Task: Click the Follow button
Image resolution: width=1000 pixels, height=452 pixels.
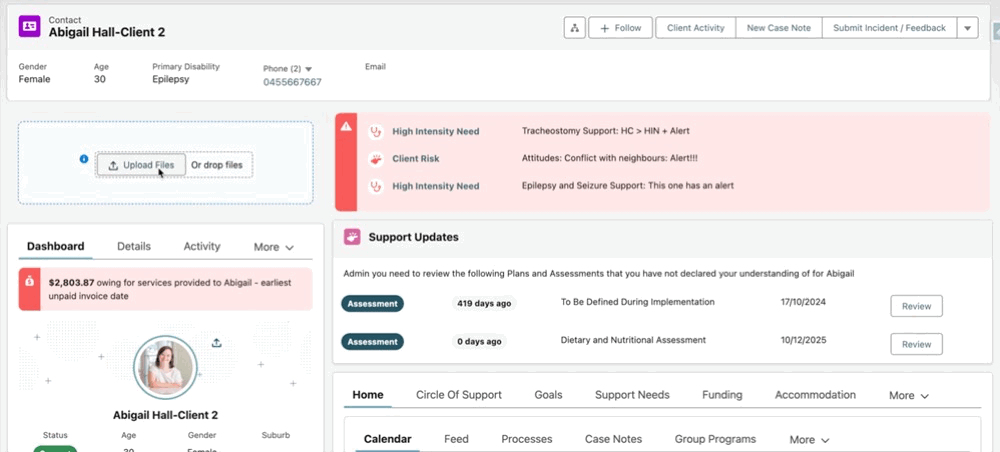Action: (x=620, y=28)
